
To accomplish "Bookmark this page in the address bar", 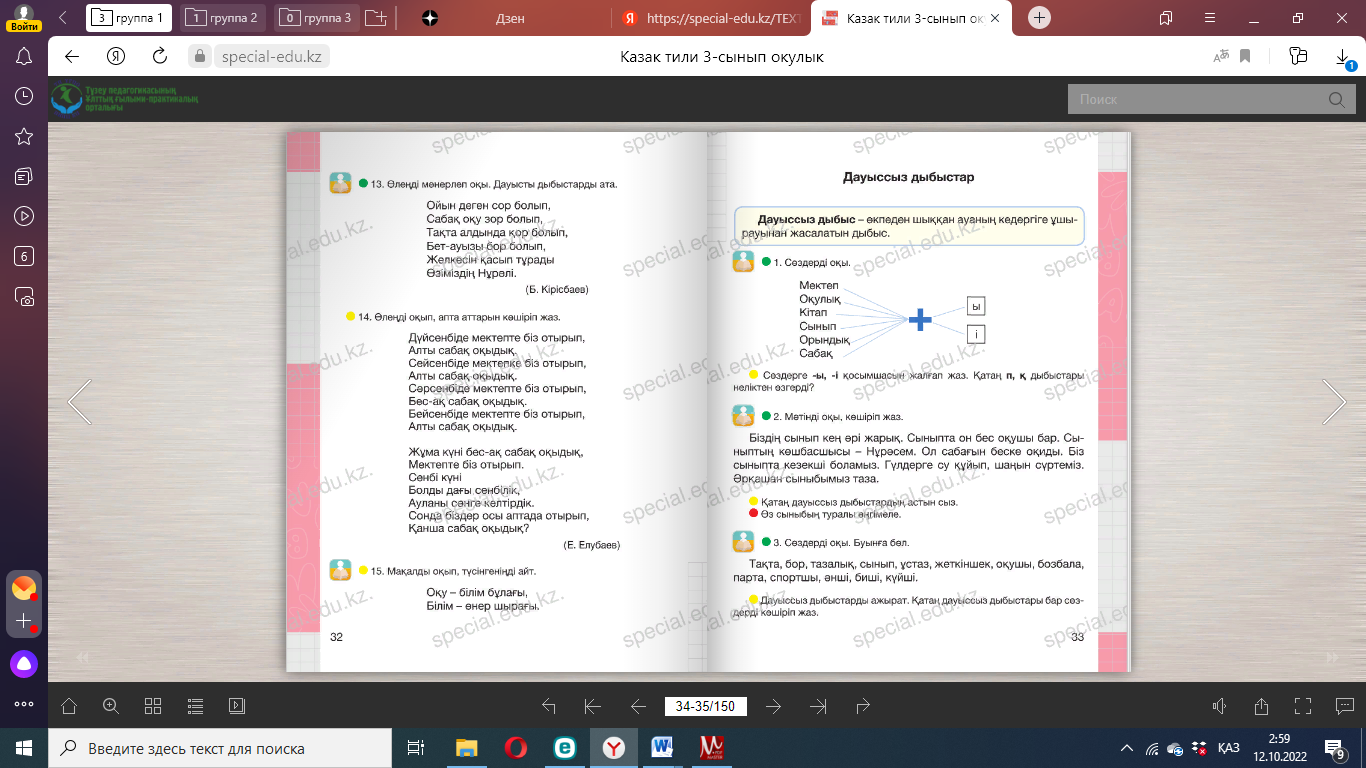I will coord(1246,57).
